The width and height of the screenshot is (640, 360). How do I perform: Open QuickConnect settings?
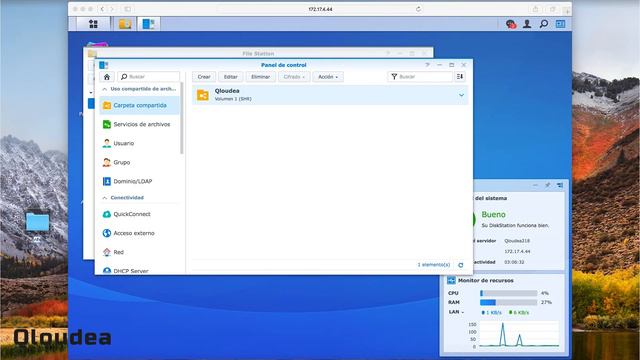[x=140, y=214]
